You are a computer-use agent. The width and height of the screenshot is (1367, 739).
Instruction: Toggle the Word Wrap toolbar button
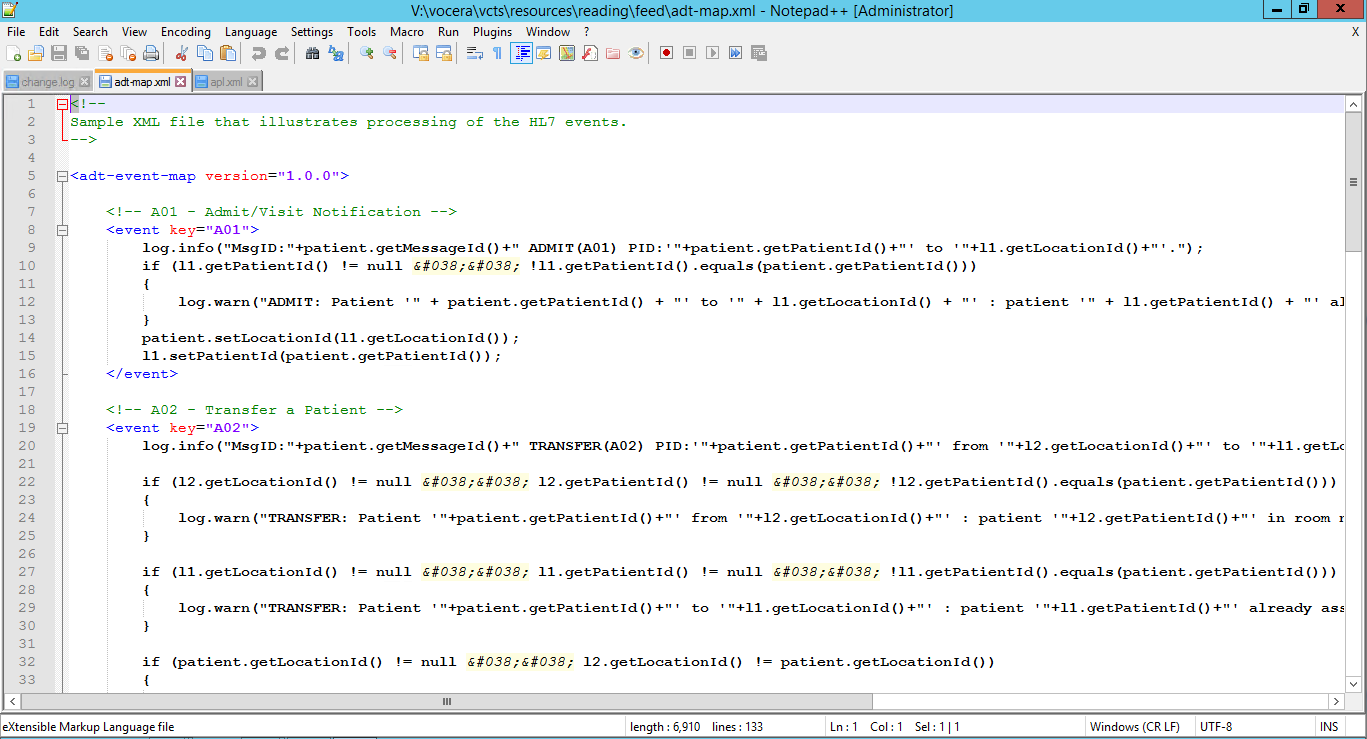[x=475, y=53]
